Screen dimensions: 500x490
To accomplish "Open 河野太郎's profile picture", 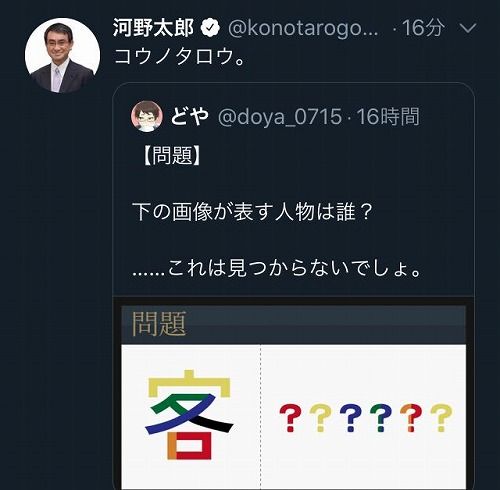I will pyautogui.click(x=62, y=55).
